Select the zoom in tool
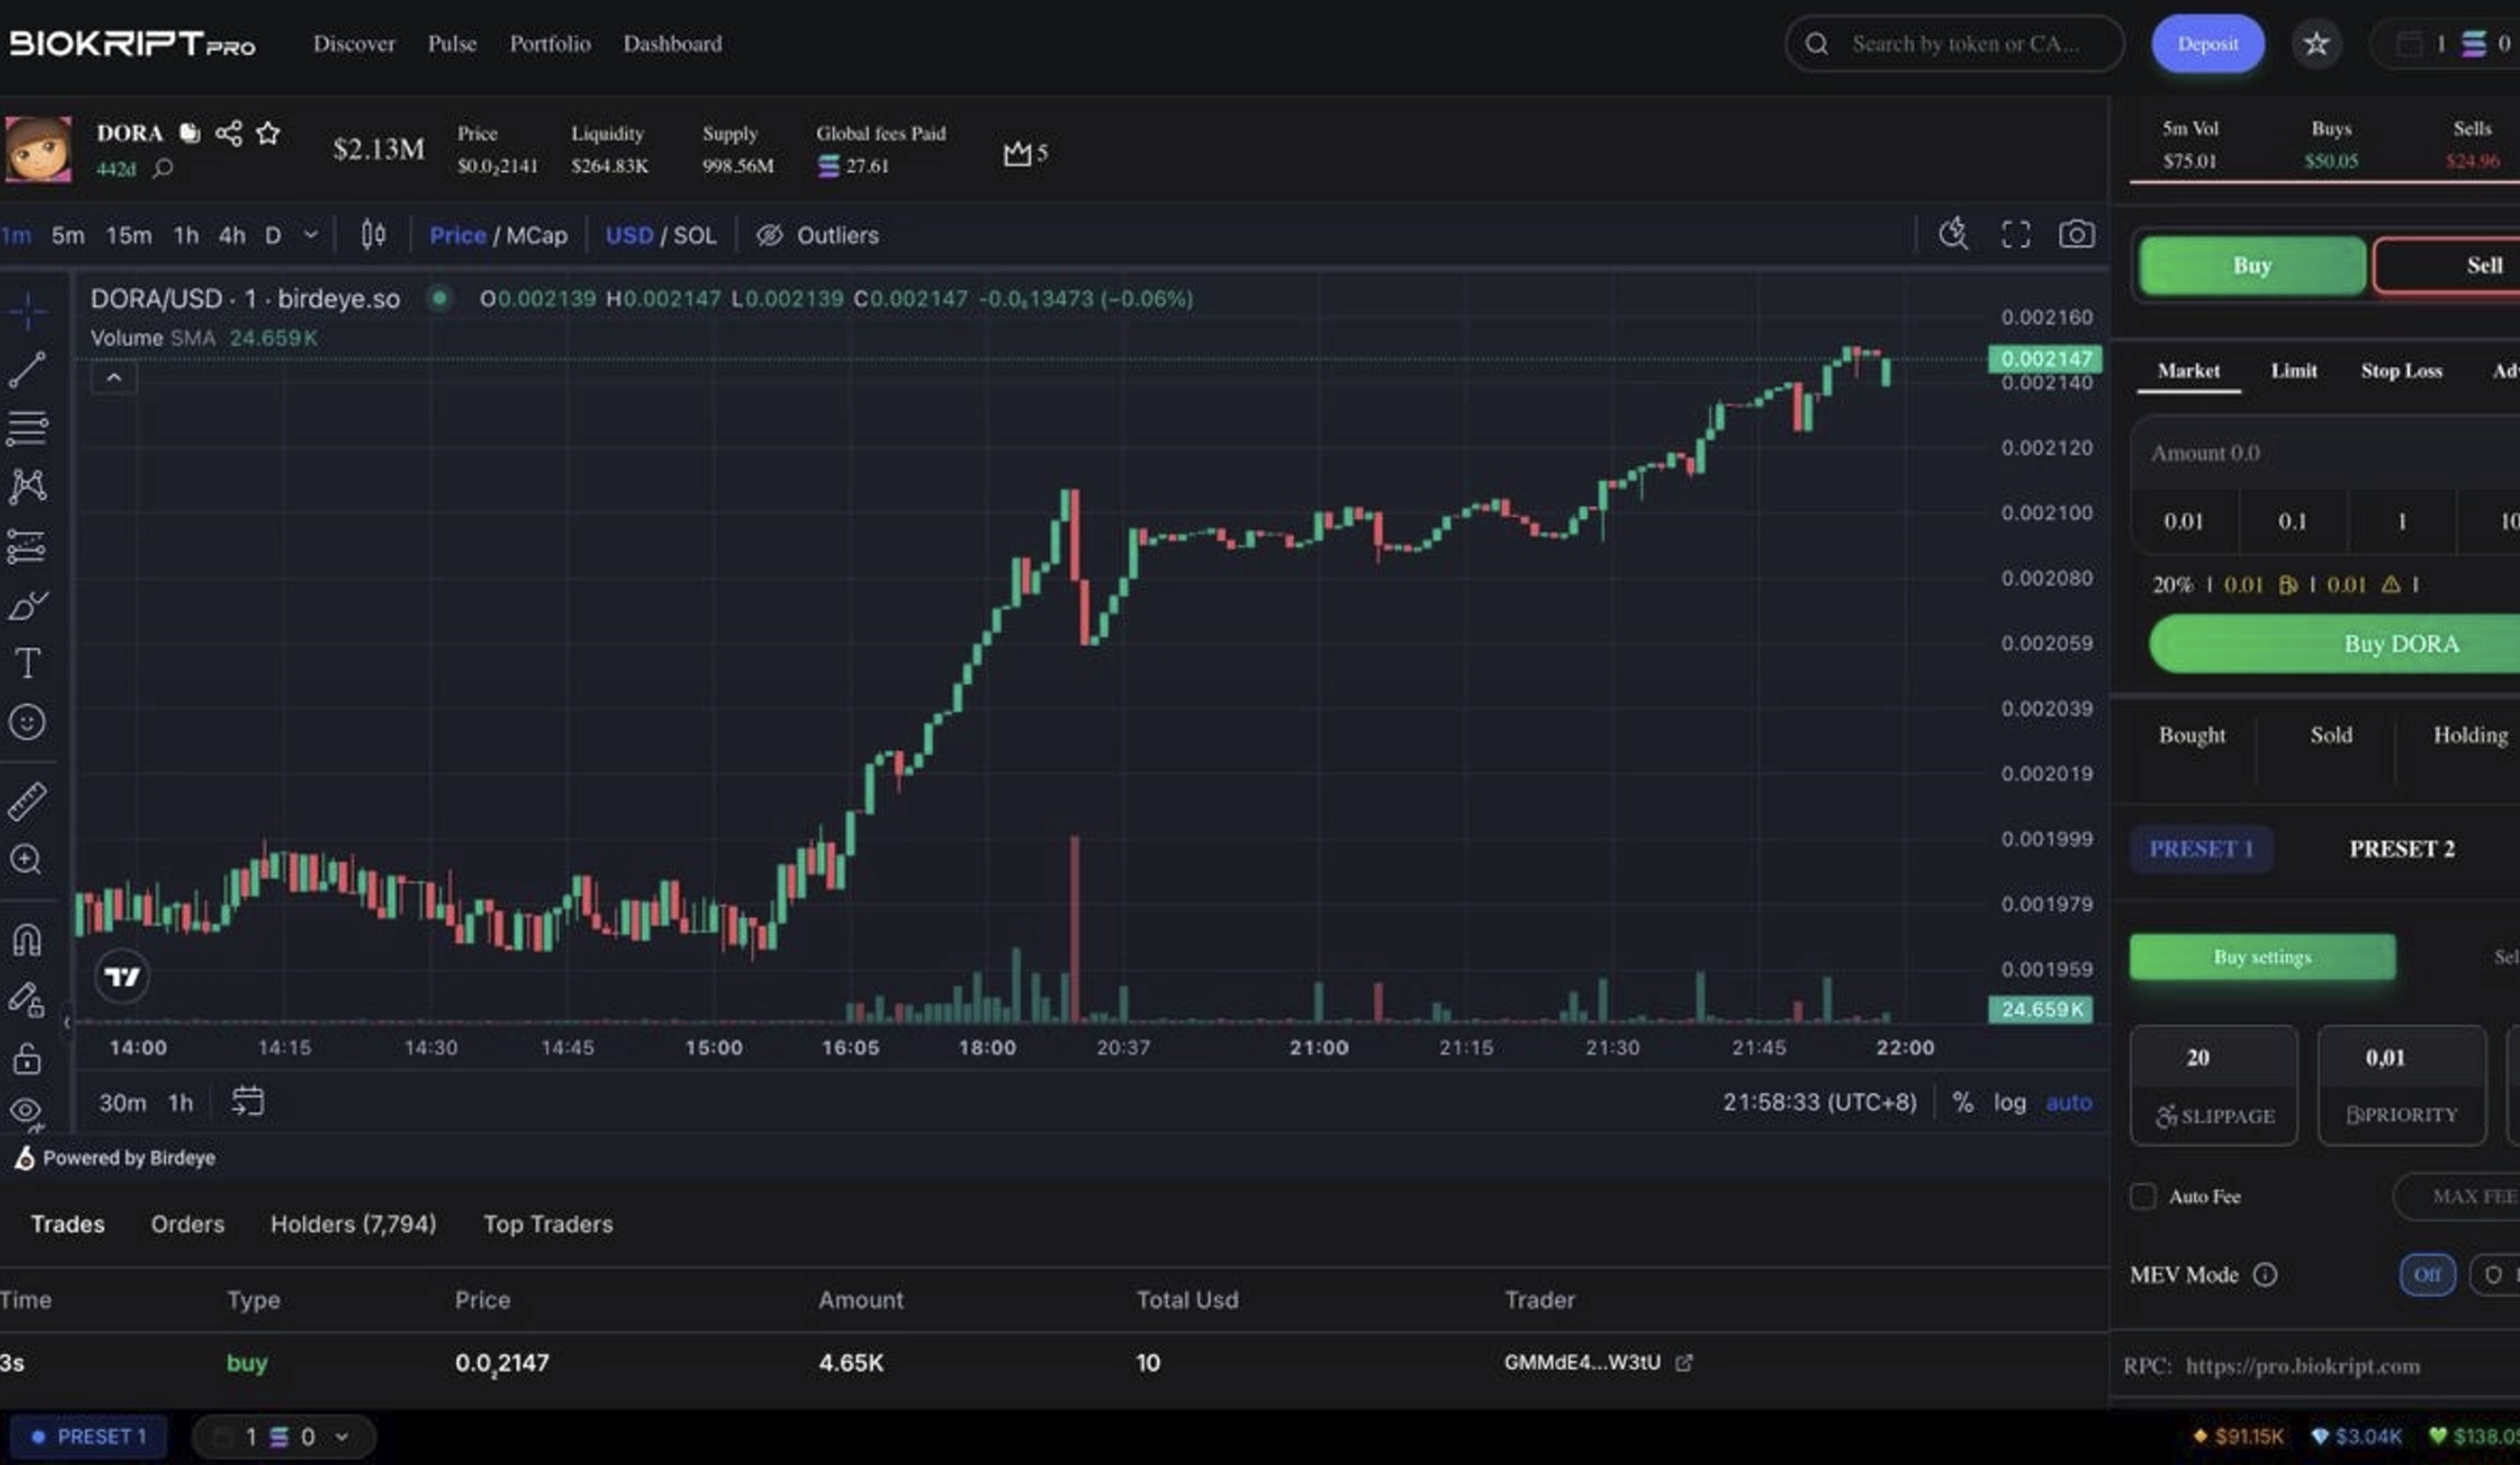The height and width of the screenshot is (1465, 2520). point(26,860)
